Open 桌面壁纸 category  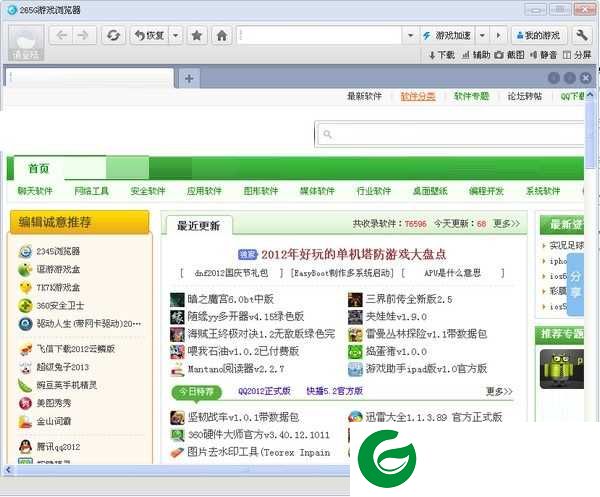pyautogui.click(x=430, y=191)
